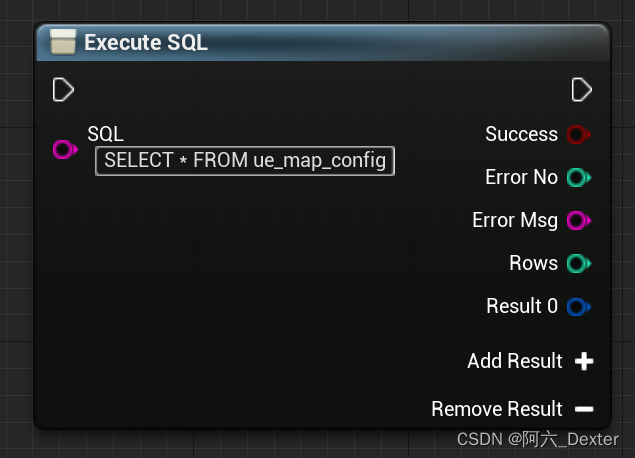Click the Result 0 label text

tap(522, 306)
